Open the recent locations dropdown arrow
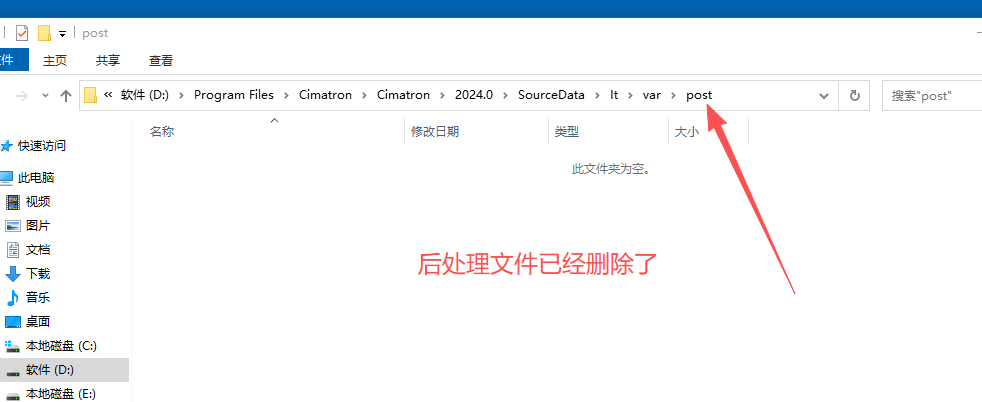 point(45,96)
